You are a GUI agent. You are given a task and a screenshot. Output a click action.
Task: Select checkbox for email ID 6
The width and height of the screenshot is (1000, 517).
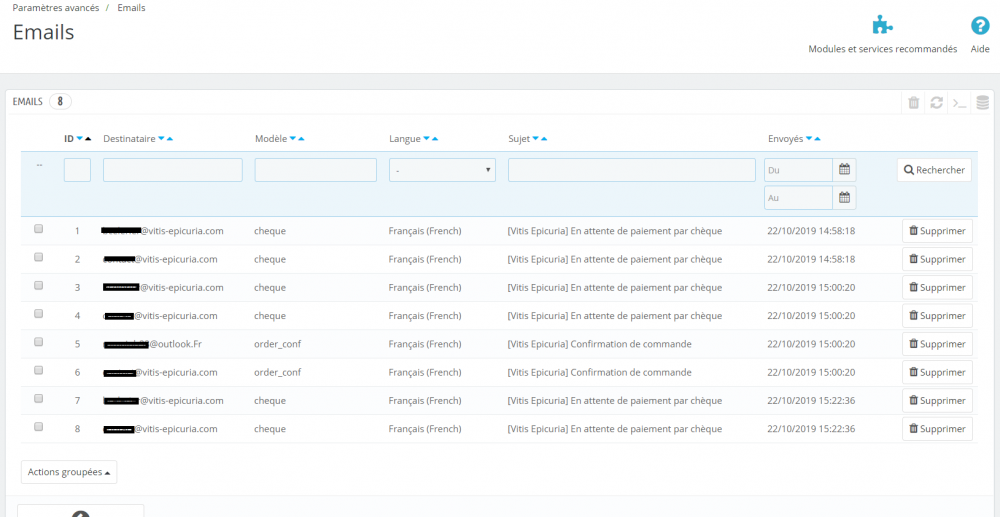tap(38, 370)
